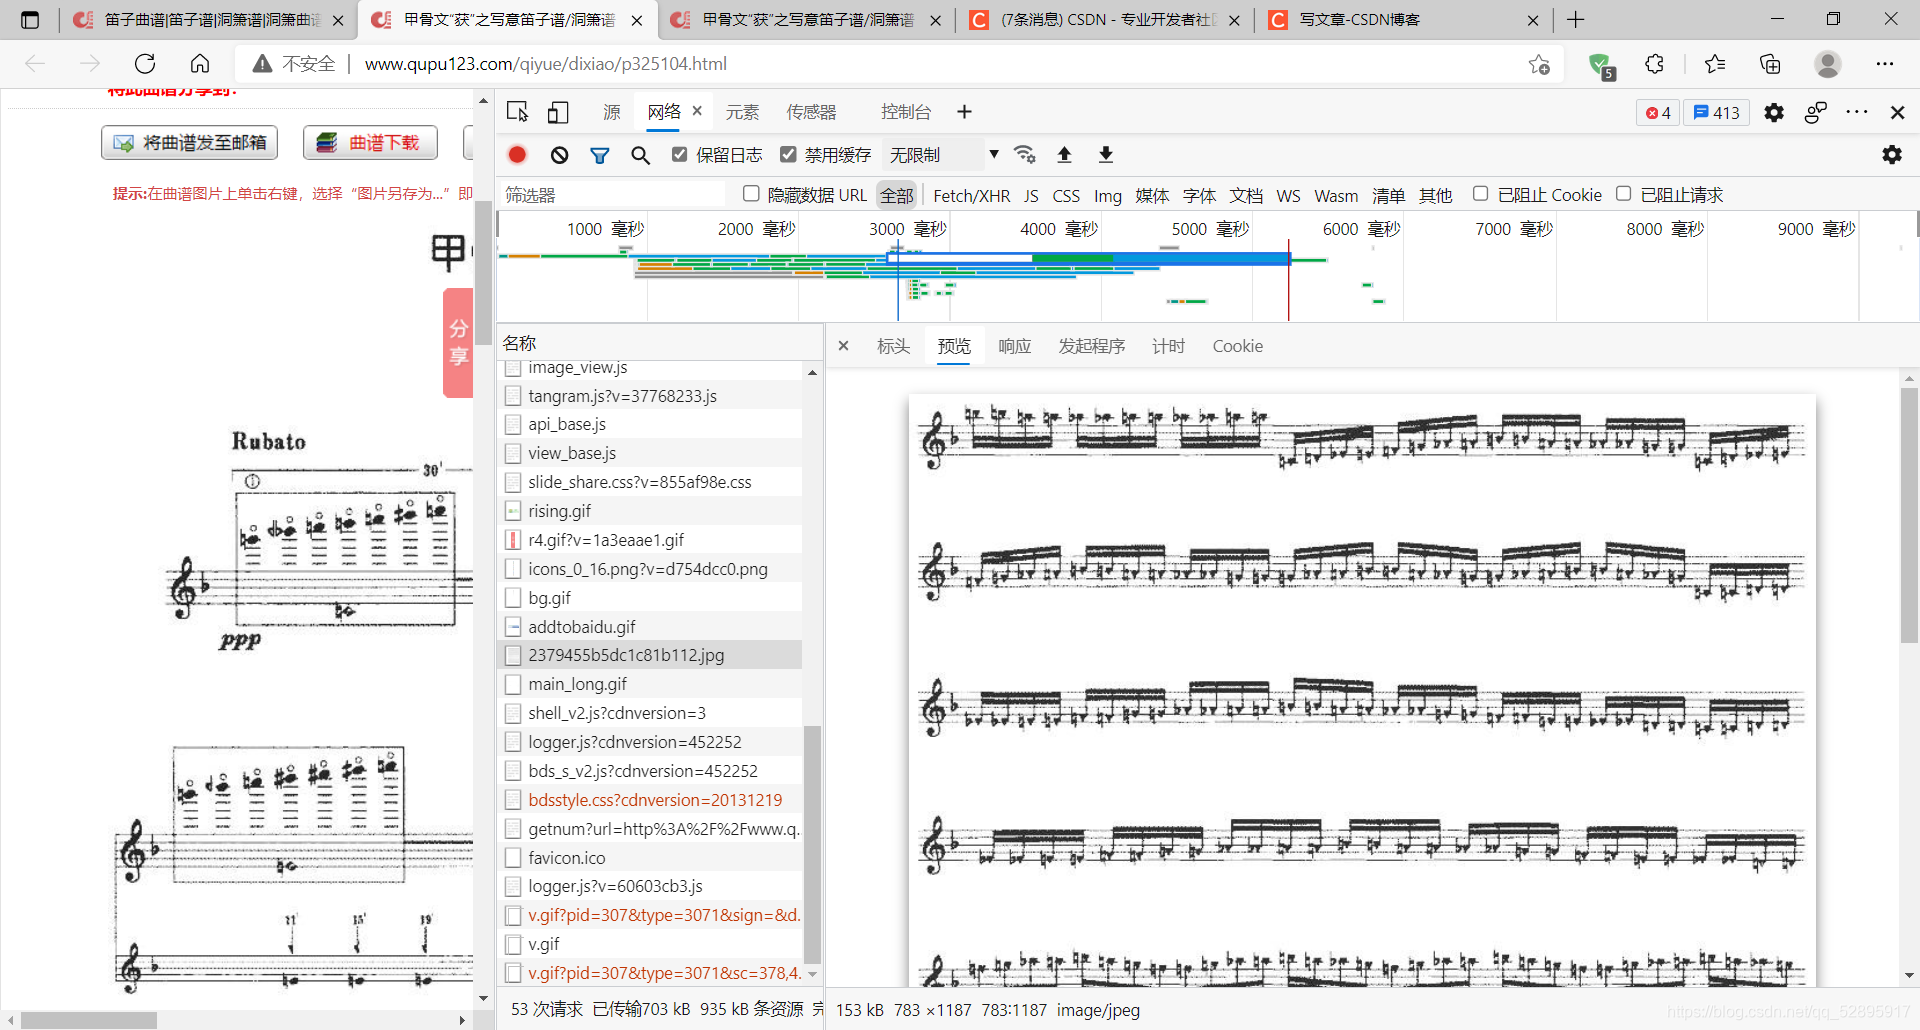Add a new DevTools tool tab with plus
This screenshot has height=1030, width=1920.
[x=964, y=112]
